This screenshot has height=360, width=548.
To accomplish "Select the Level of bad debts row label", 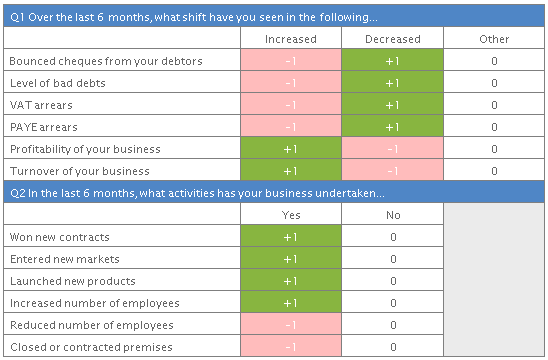I will 58,83.
